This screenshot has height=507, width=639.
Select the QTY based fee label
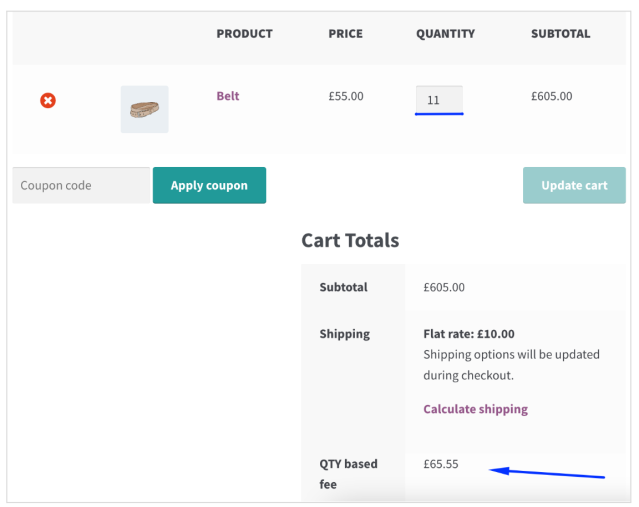point(348,474)
